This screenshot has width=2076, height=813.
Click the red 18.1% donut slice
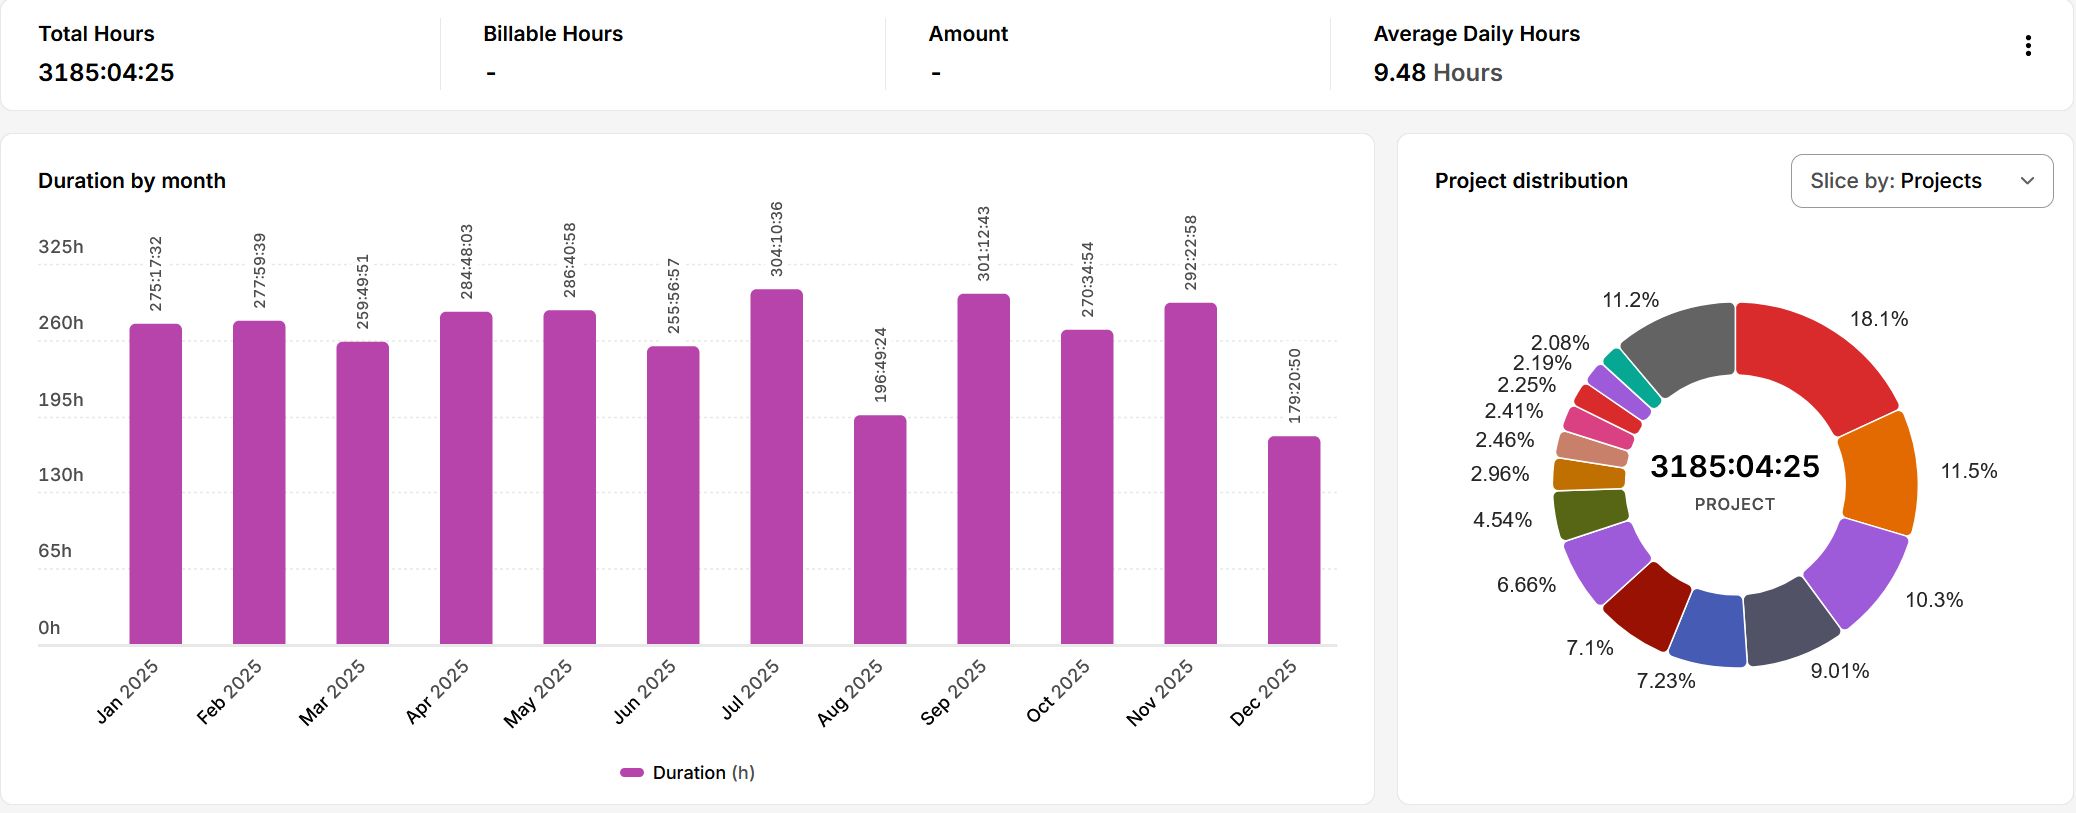click(1813, 361)
